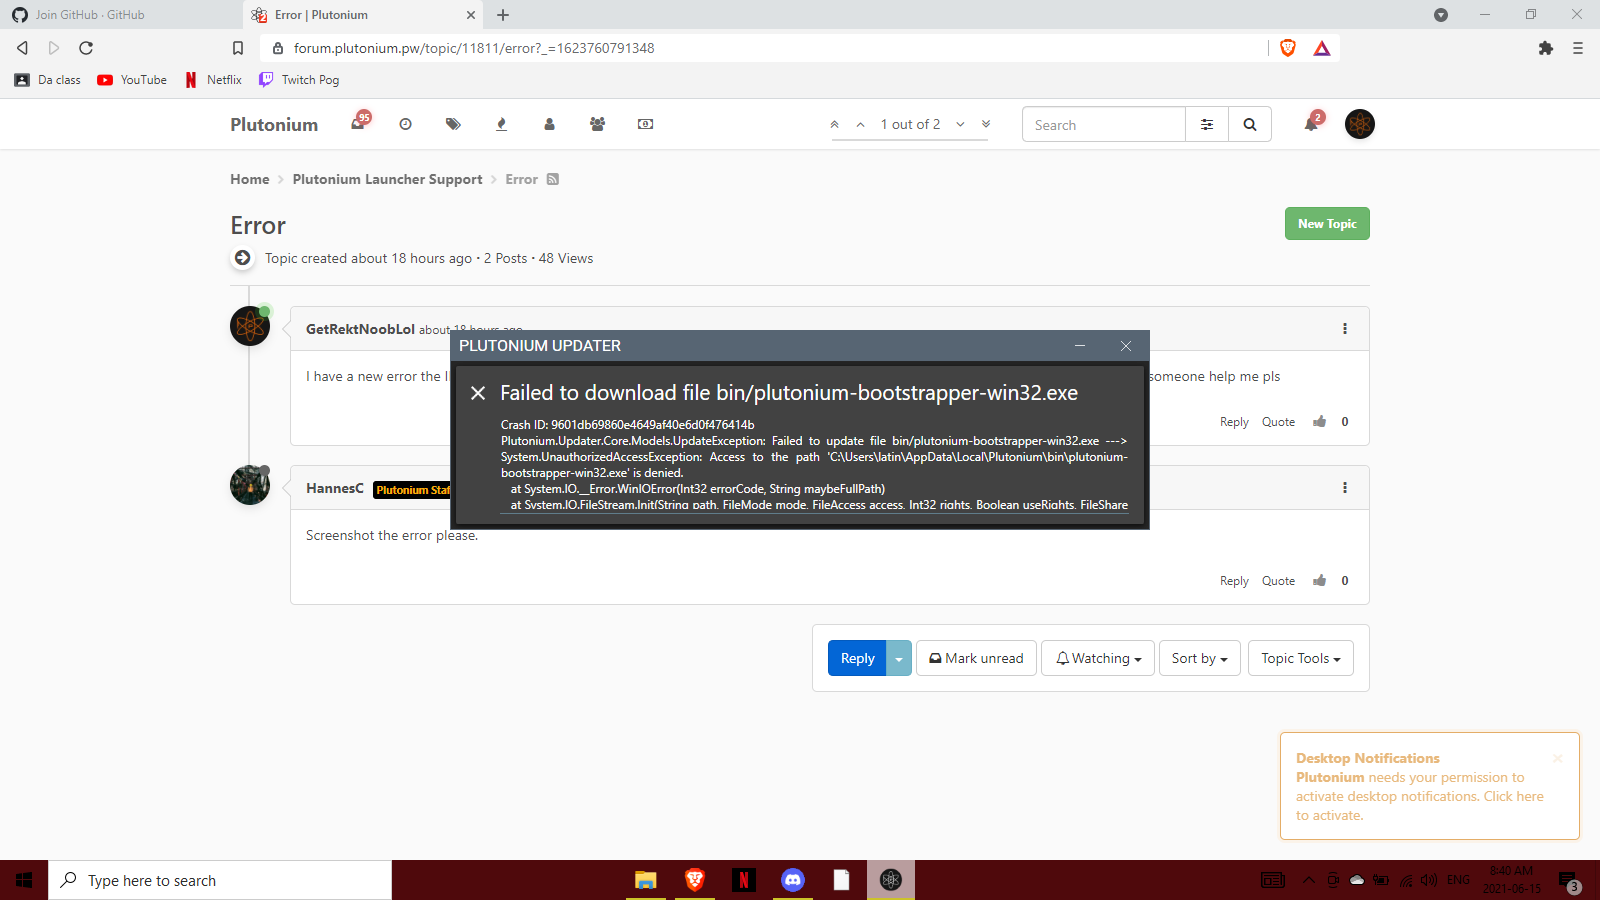Screen dimensions: 1600x900
Task: Click Brave Shields lion icon in address bar
Action: (x=1288, y=48)
